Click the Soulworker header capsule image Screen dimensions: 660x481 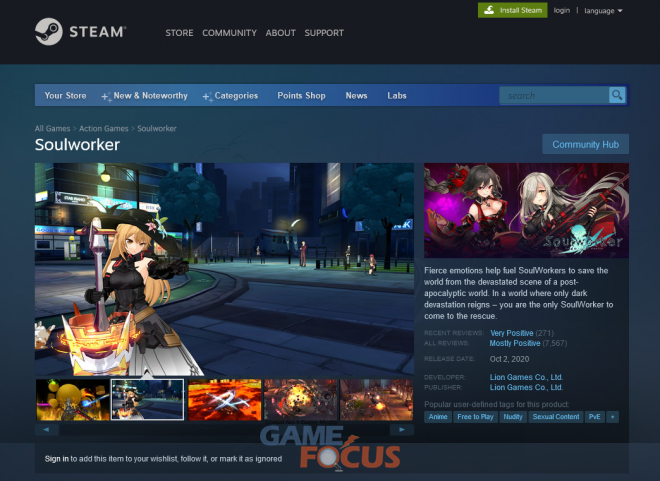(x=526, y=210)
